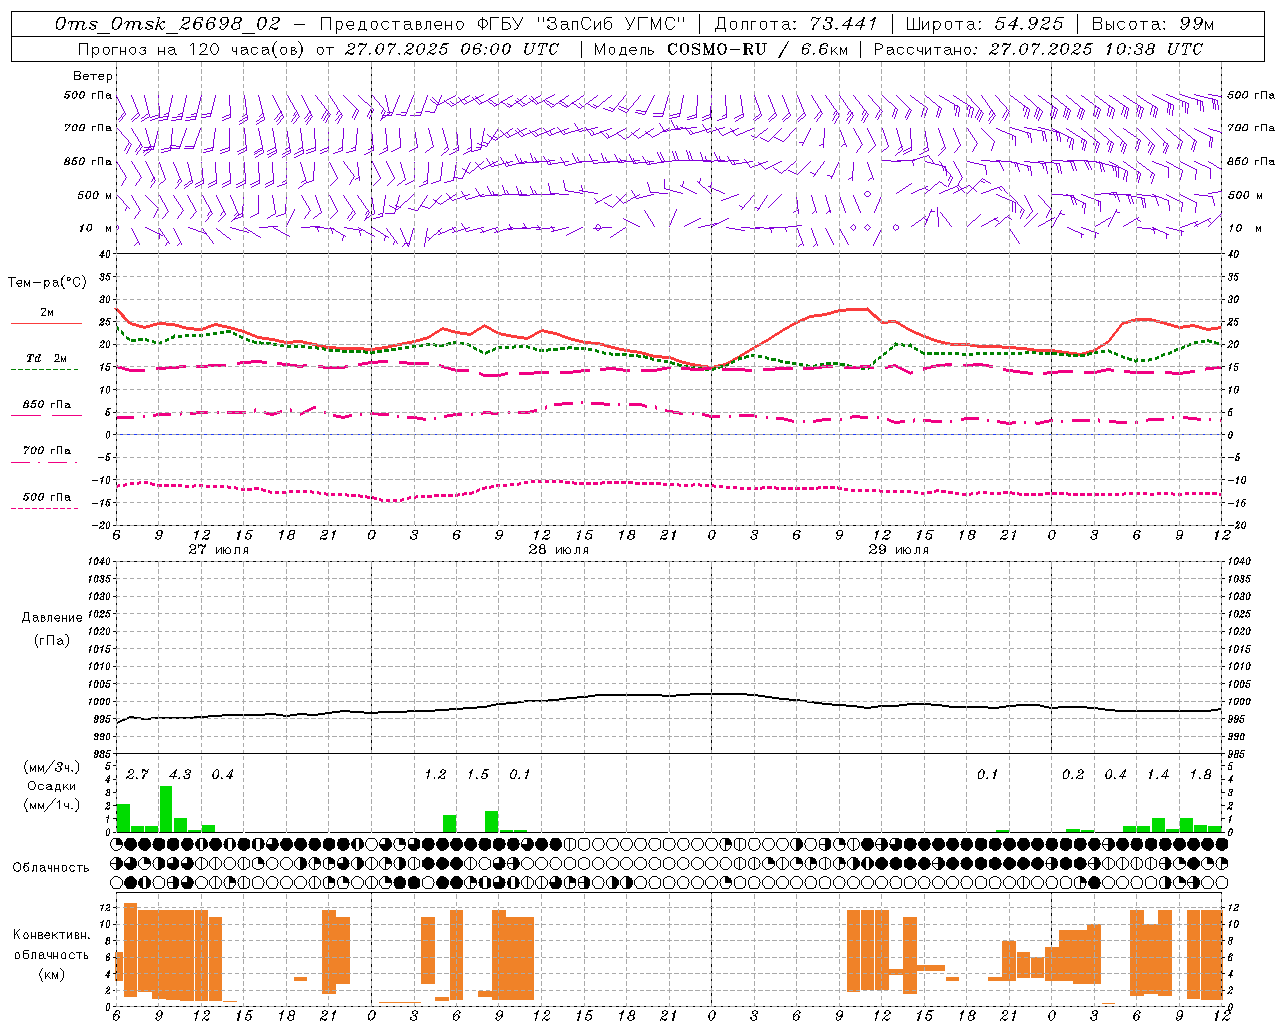Viewport: 1280px width, 1024px height.
Task: Click the precipitation amount "1.5"
Action: click(478, 774)
